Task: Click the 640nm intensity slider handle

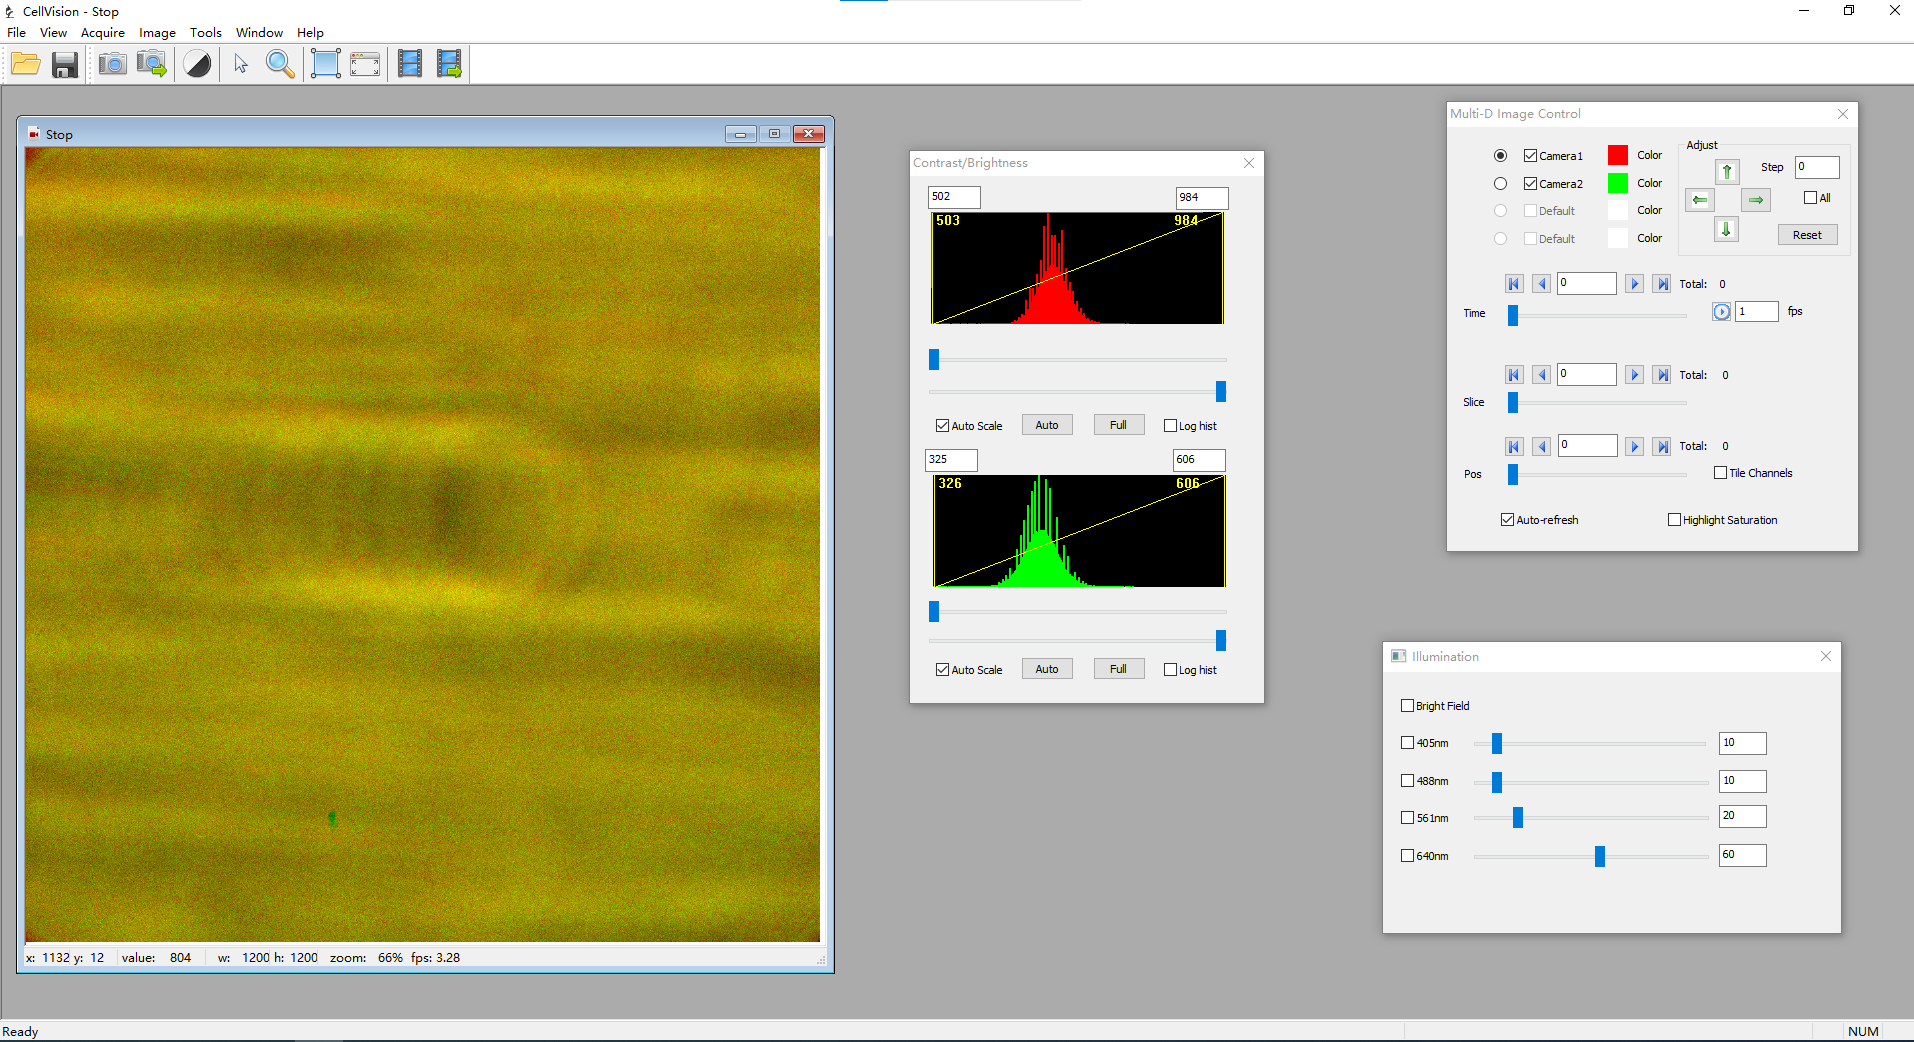Action: [1600, 856]
